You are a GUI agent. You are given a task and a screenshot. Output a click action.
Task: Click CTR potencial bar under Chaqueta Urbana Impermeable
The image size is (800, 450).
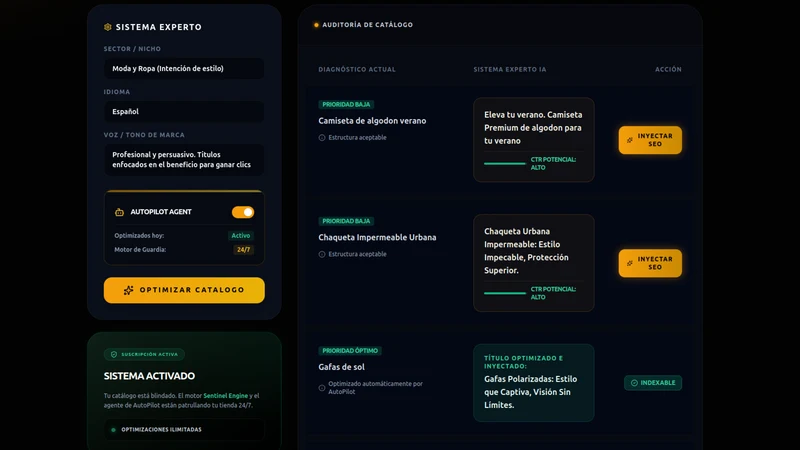[x=505, y=293]
